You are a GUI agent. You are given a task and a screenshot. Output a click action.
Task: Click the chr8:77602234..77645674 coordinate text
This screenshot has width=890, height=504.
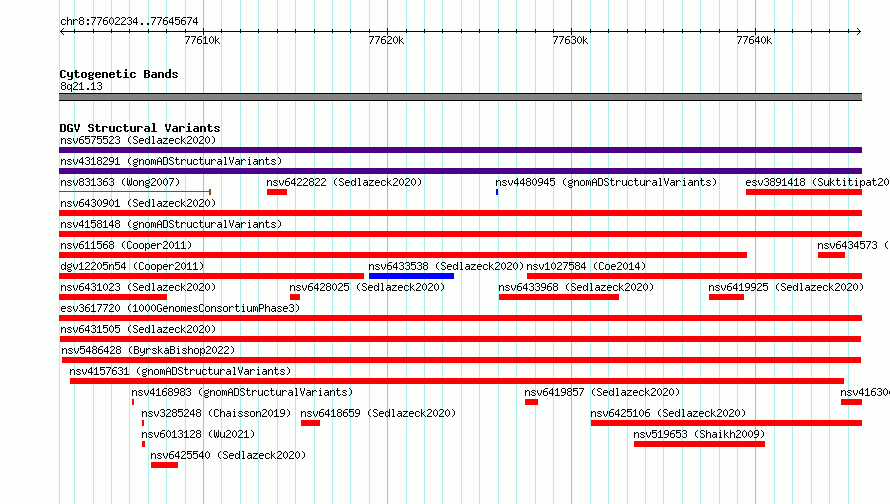point(129,21)
